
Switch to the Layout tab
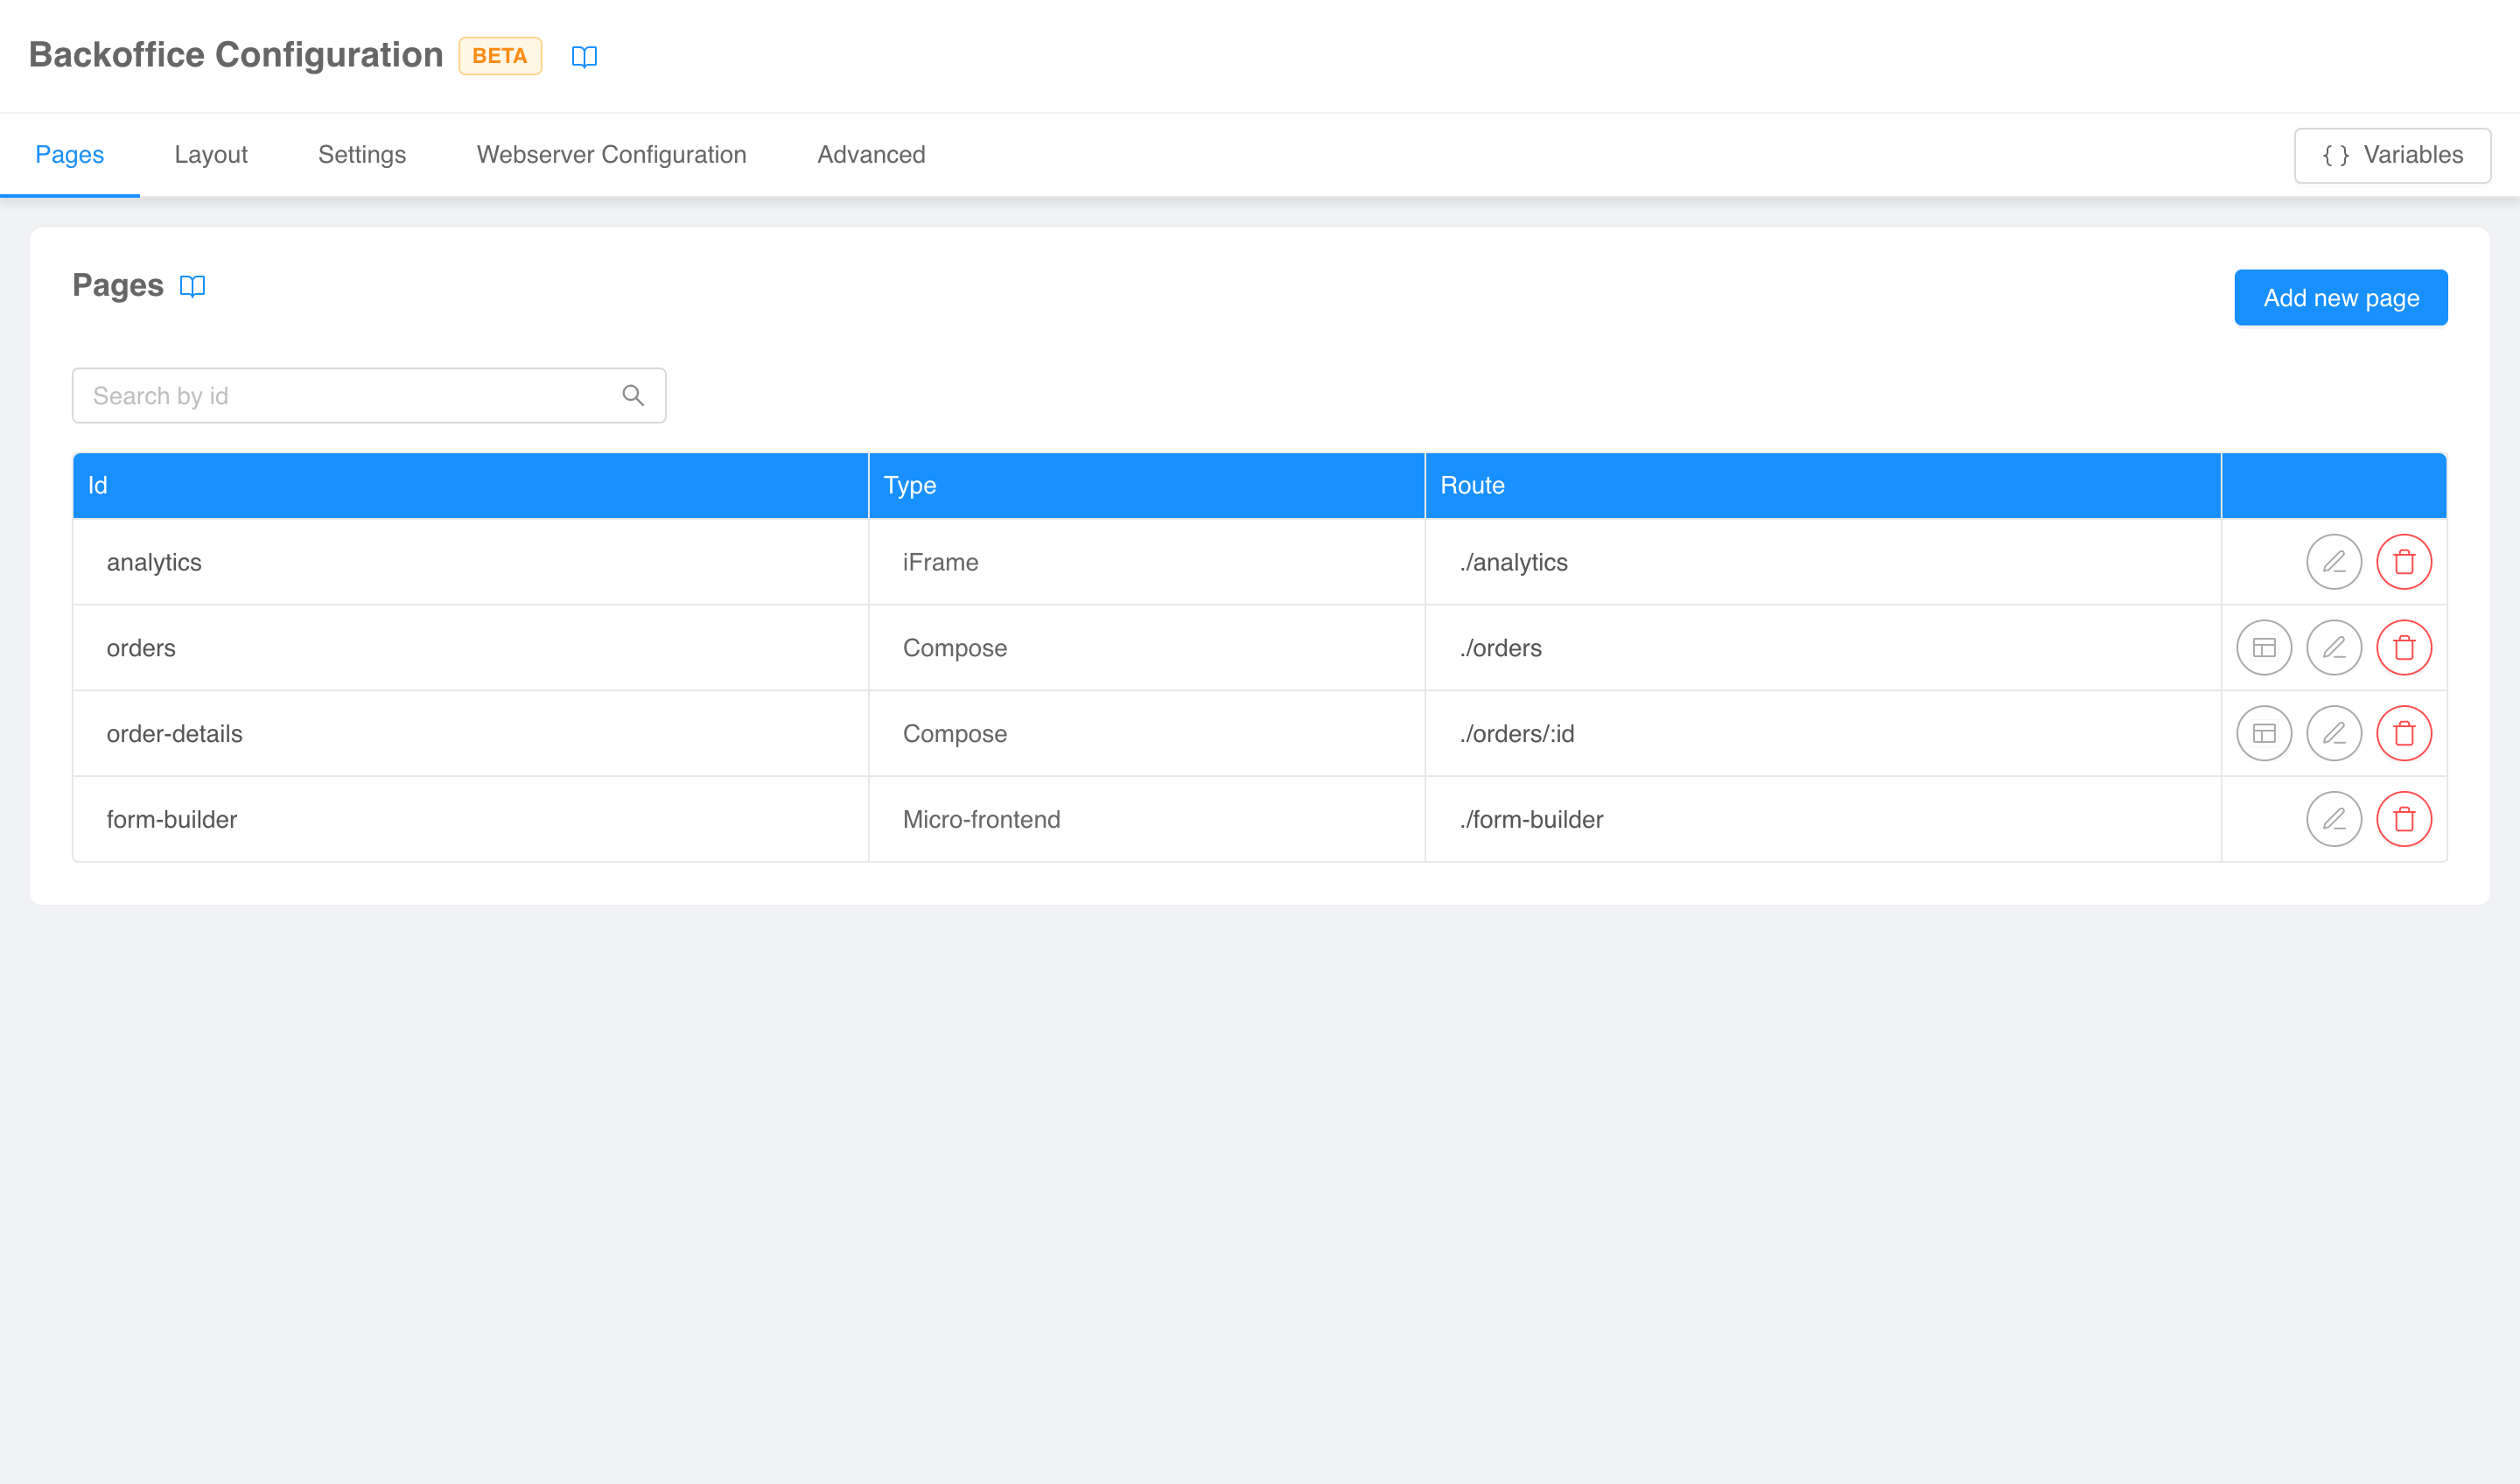[x=210, y=155]
